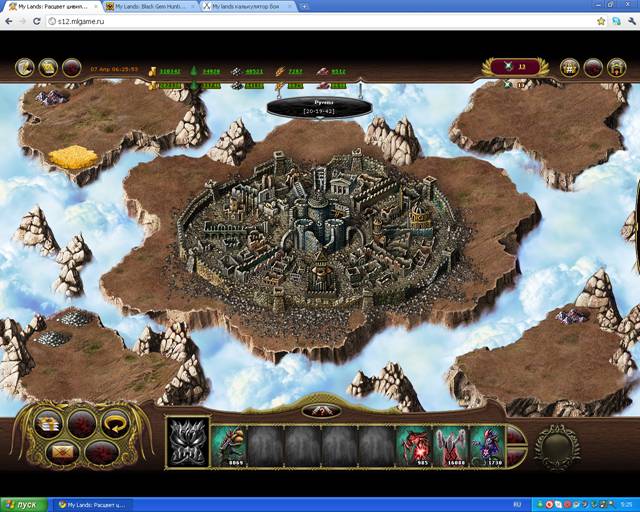Viewport: 640px width, 512px height.
Task: Select the ruined city in the center
Action: click(x=318, y=237)
